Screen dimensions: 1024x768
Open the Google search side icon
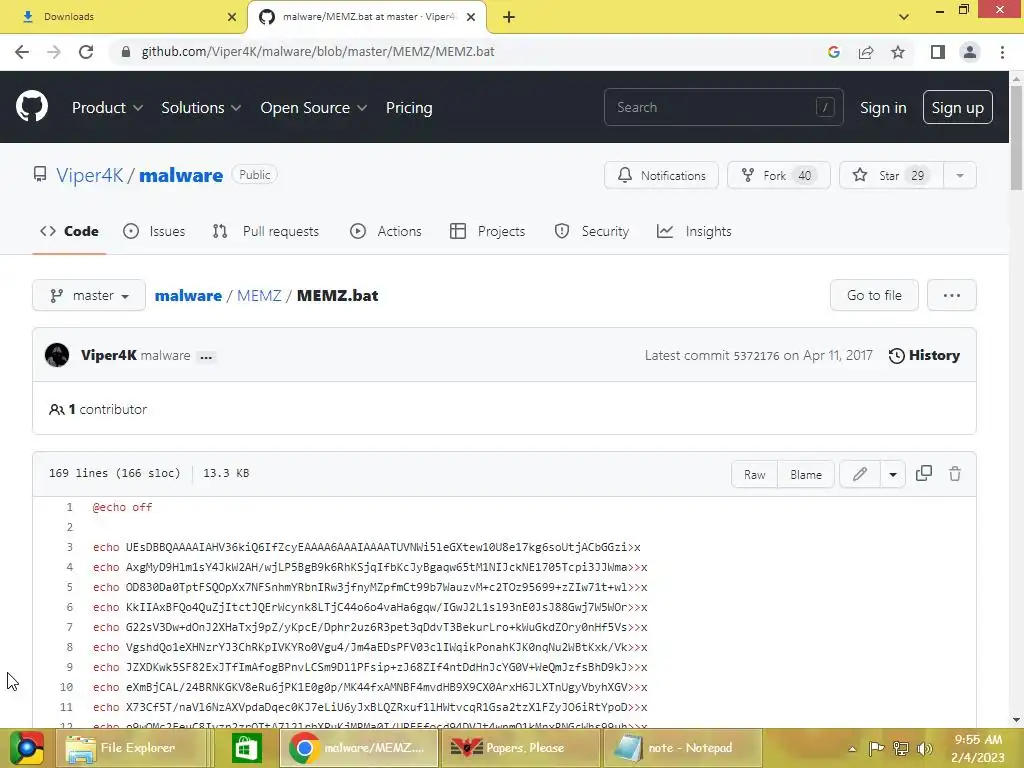tap(833, 52)
